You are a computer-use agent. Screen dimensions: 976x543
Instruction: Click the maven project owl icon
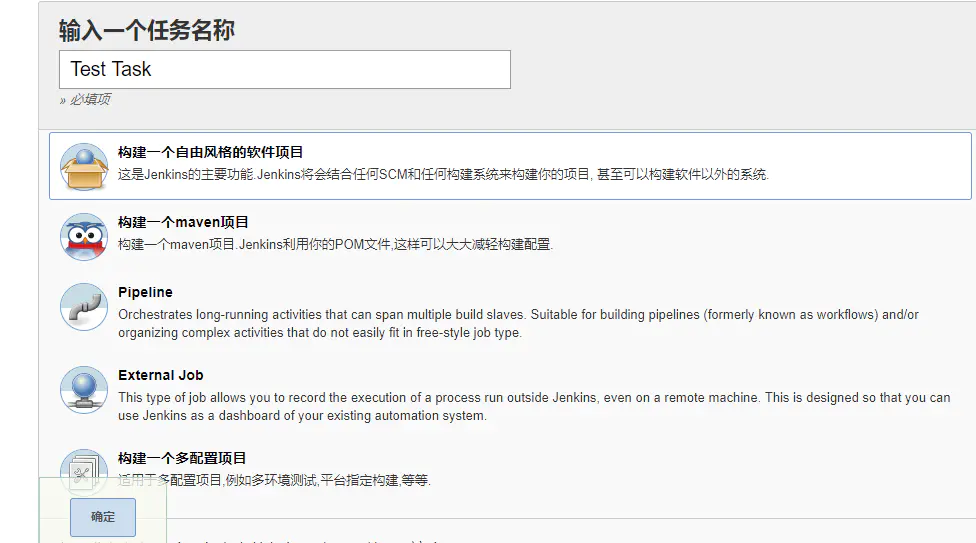click(x=84, y=237)
